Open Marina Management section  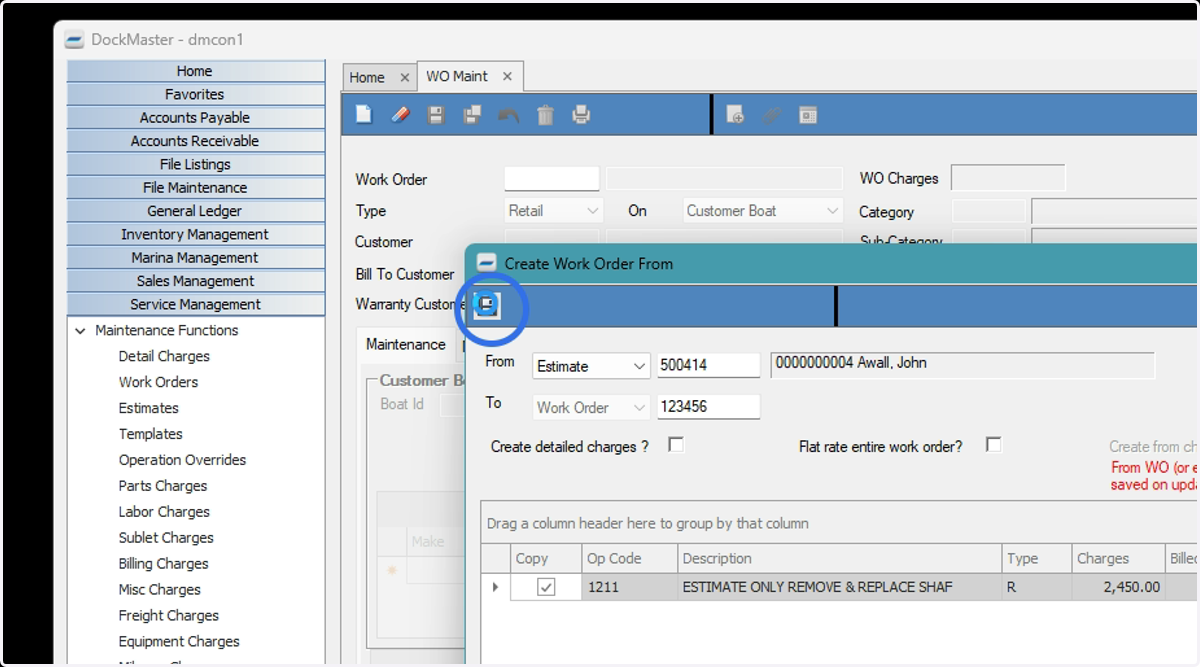[195, 257]
